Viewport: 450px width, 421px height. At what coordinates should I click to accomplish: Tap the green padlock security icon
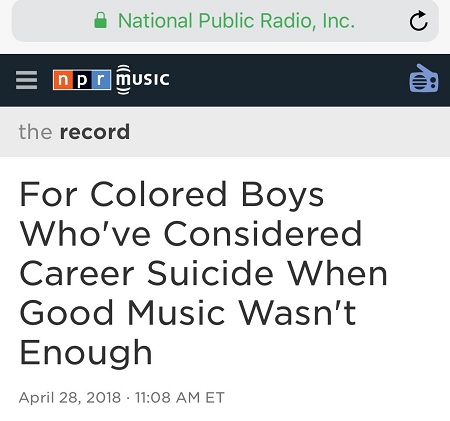pyautogui.click(x=100, y=20)
